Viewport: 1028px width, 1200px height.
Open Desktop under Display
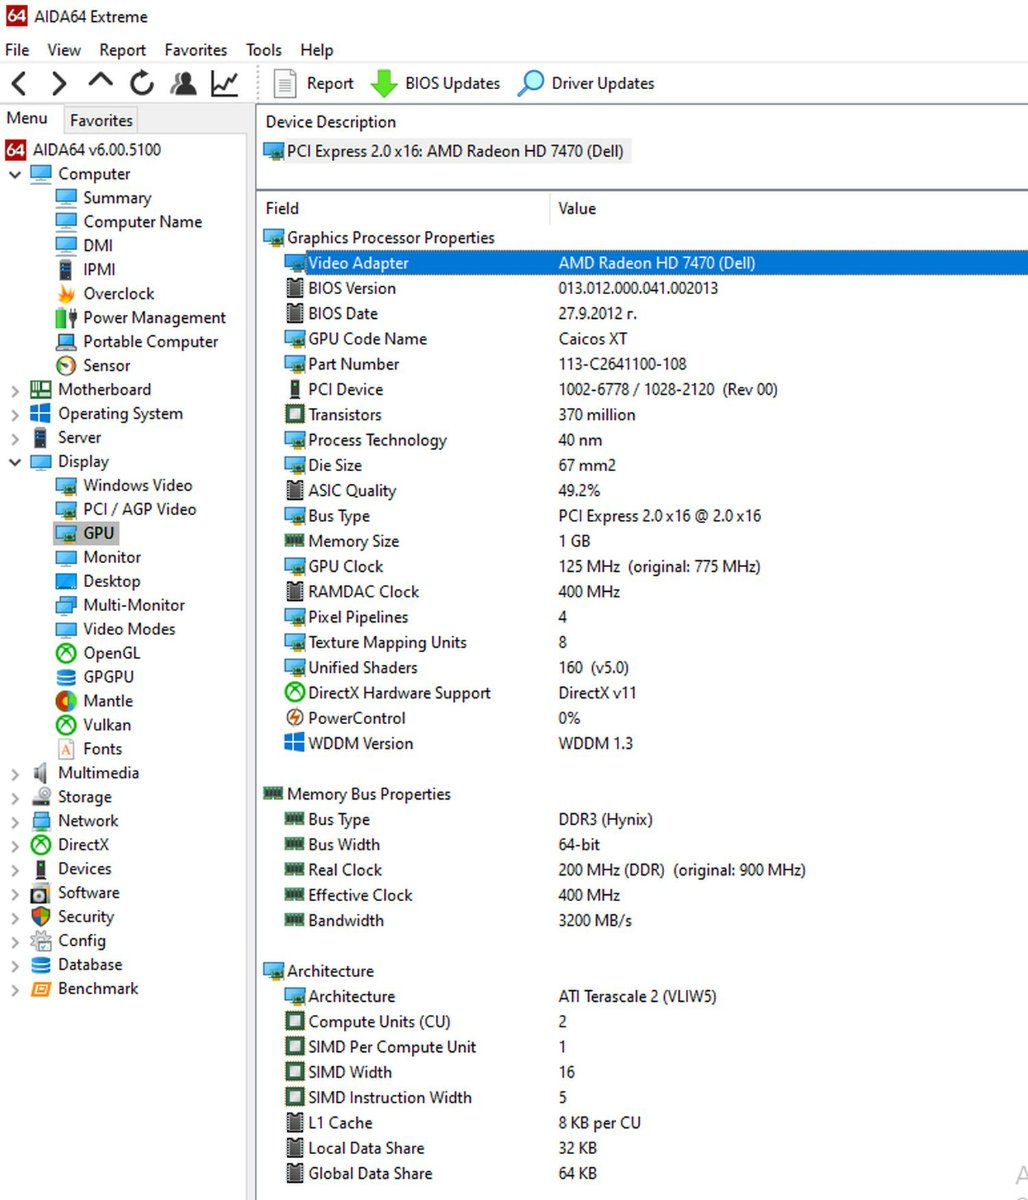[98, 582]
